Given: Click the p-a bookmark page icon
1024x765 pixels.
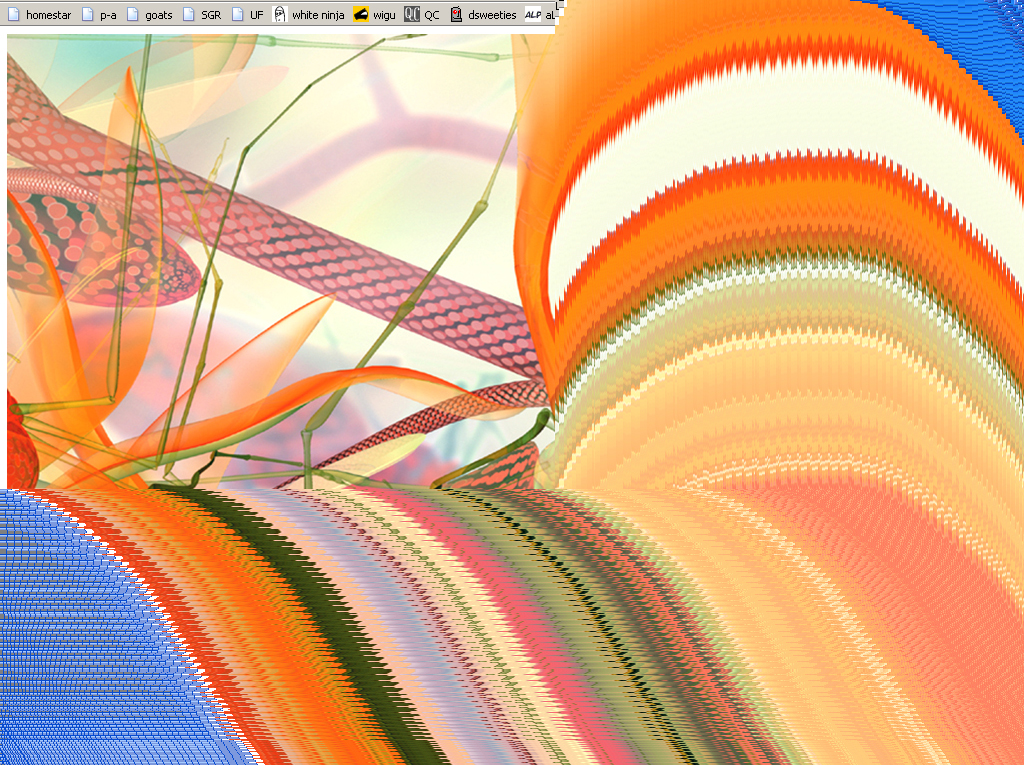Looking at the screenshot, I should tap(88, 15).
